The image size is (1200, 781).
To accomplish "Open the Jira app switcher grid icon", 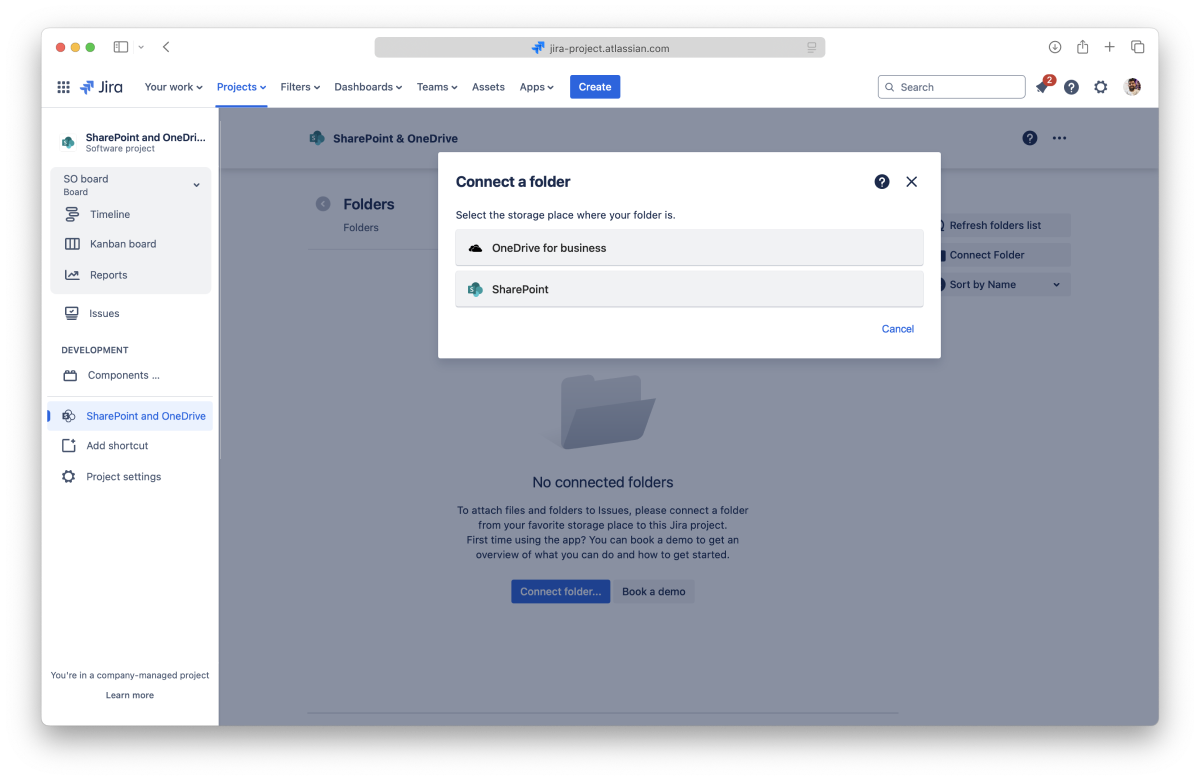I will pos(63,87).
